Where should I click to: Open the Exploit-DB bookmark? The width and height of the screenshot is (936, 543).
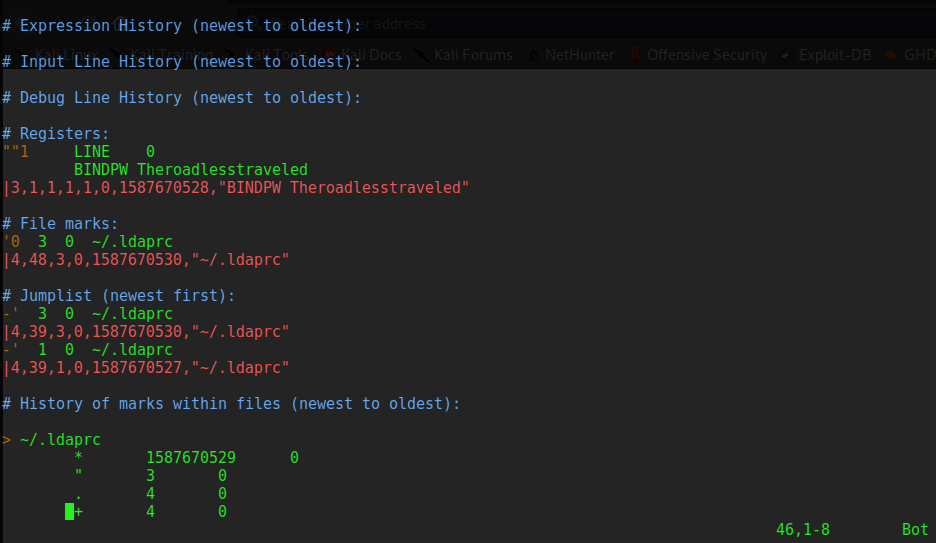click(x=834, y=55)
